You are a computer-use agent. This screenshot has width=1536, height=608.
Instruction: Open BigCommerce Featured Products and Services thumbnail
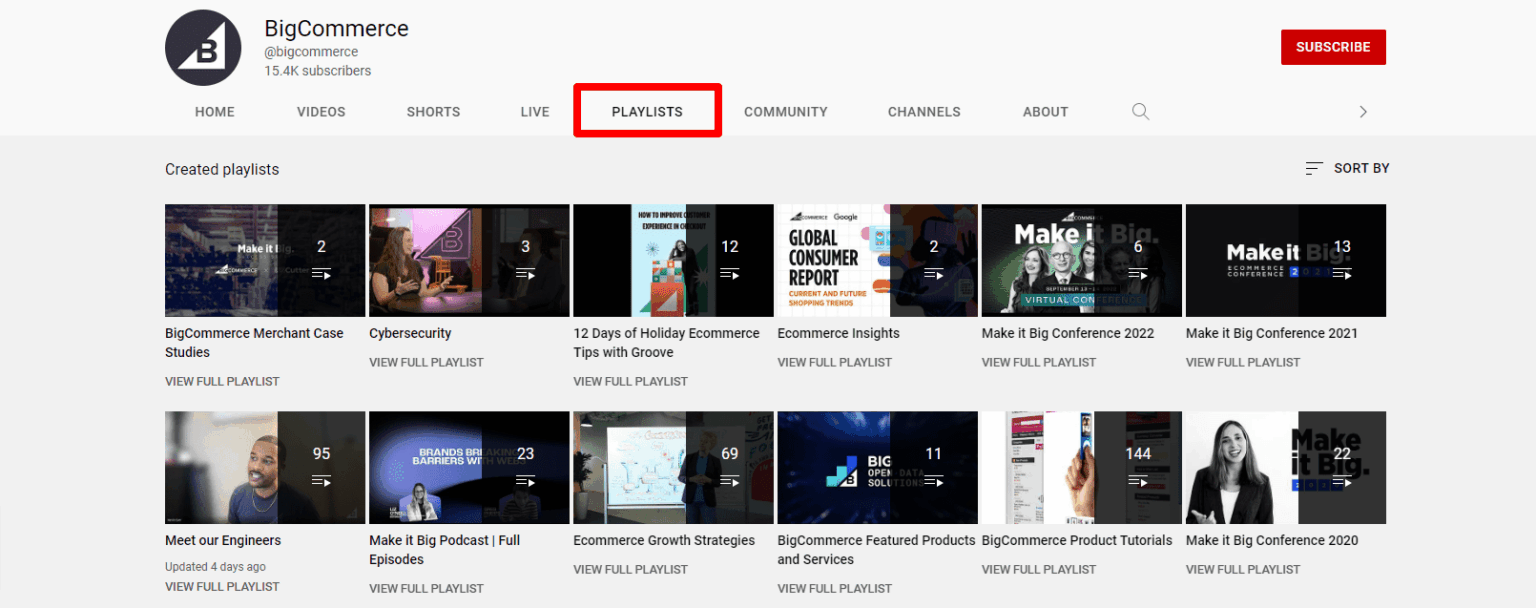[x=877, y=467]
